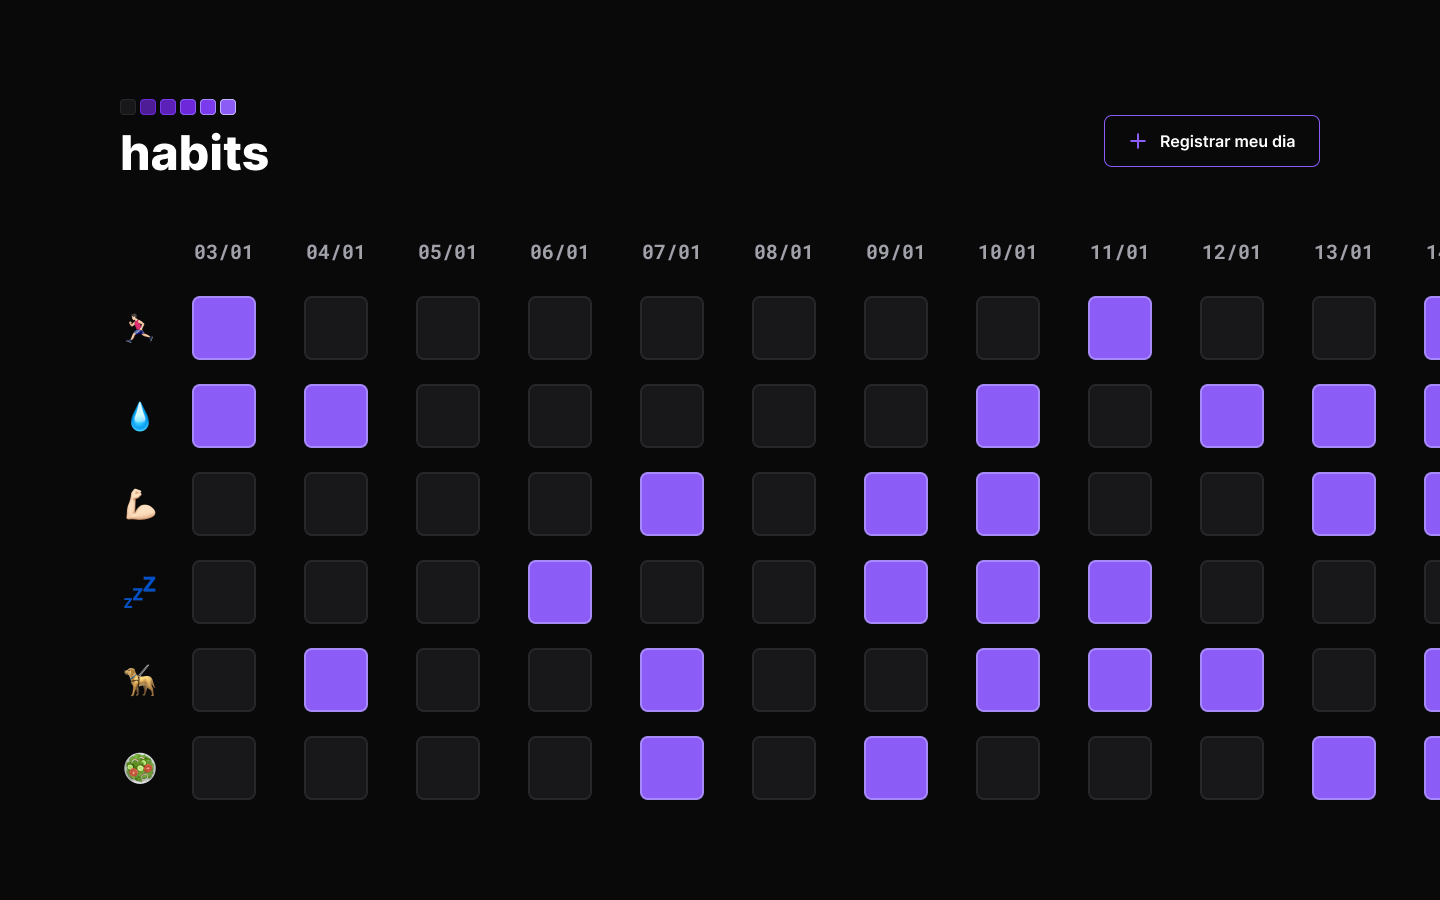
Task: Click the brightest purple logo swatch
Action: coord(227,107)
